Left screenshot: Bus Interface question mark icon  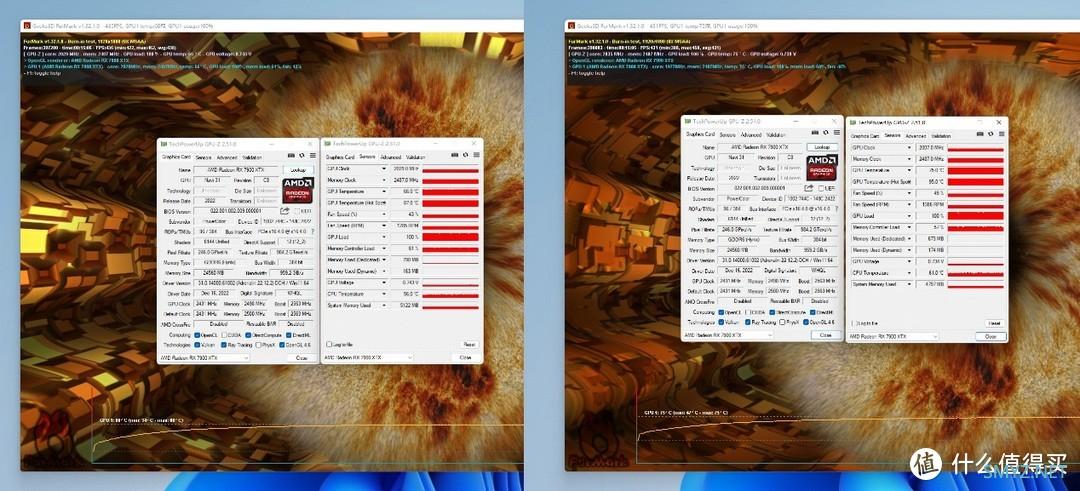(313, 231)
